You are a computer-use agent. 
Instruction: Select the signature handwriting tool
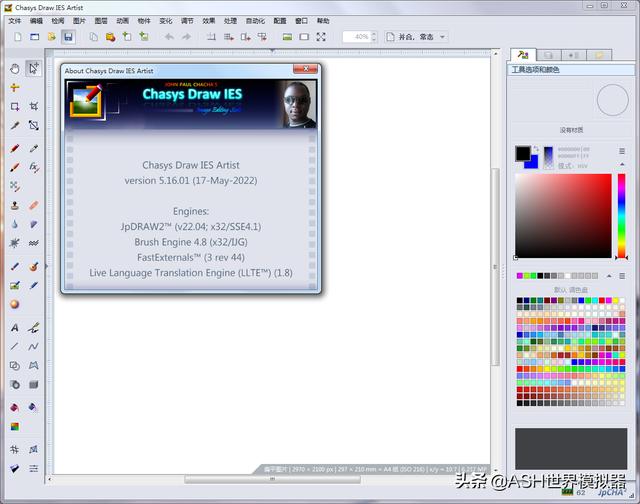[x=34, y=328]
